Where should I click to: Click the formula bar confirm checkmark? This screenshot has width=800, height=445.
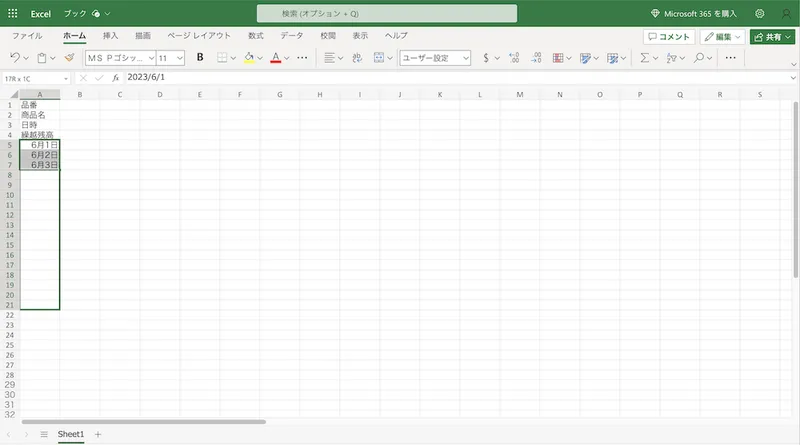coord(99,78)
